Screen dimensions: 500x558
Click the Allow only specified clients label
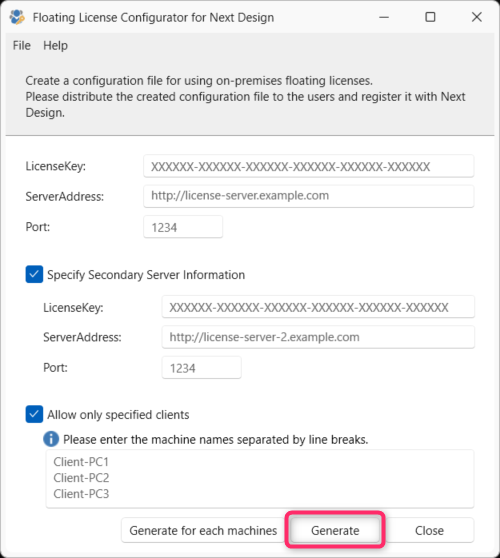pyautogui.click(x=118, y=415)
